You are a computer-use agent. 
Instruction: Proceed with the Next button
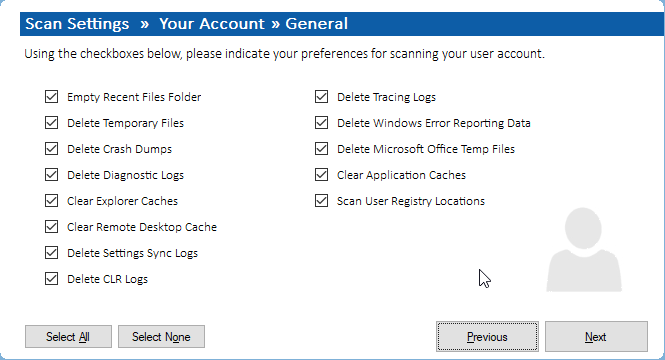click(x=596, y=337)
